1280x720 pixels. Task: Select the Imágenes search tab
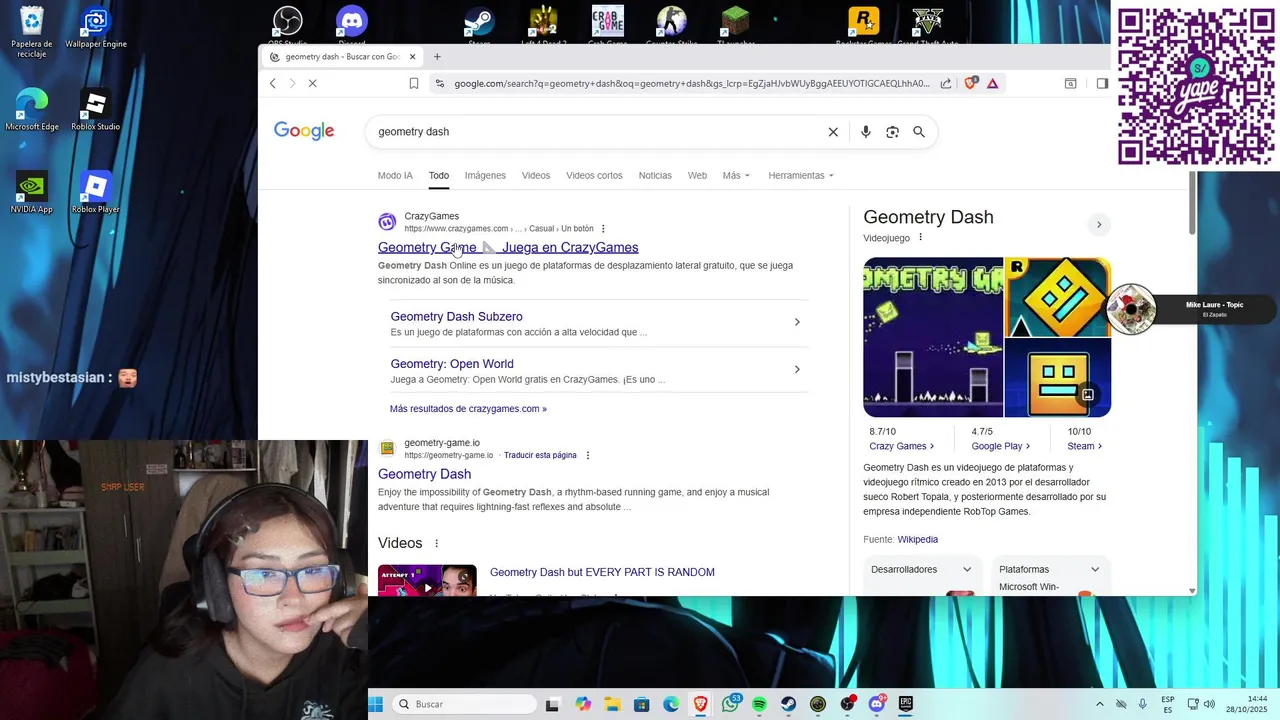[485, 175]
